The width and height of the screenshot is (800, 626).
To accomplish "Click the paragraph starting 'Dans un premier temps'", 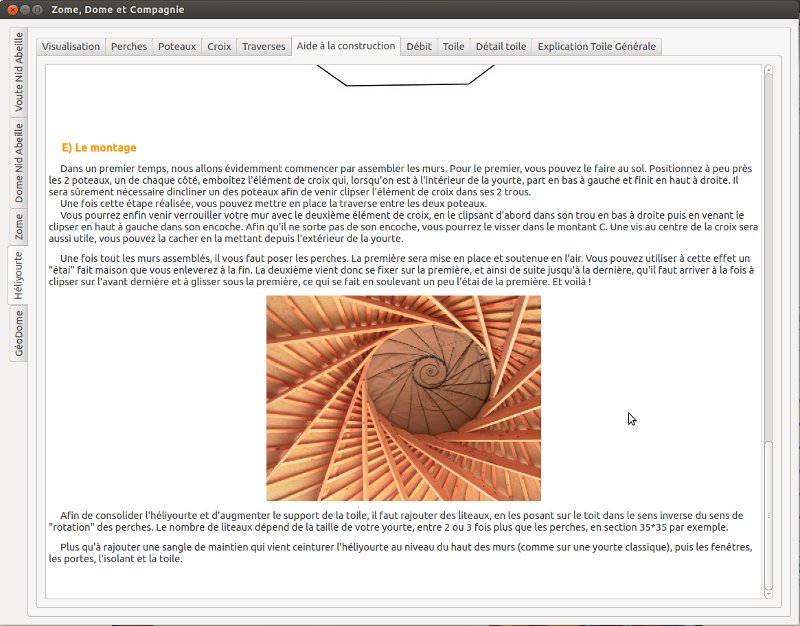I will (x=403, y=180).
